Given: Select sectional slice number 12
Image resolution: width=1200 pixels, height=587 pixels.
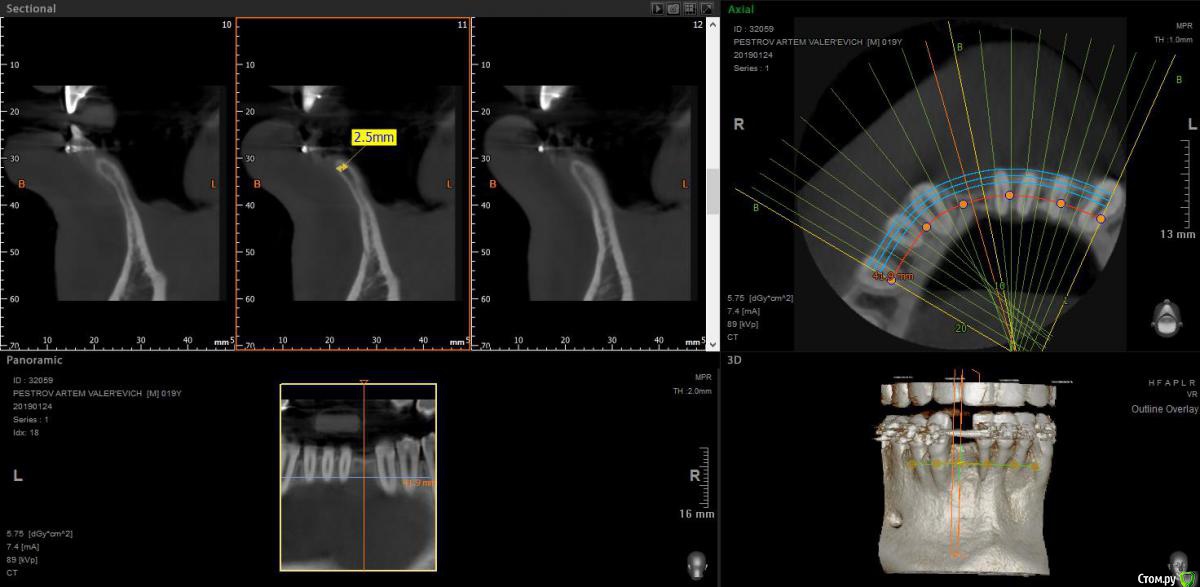Looking at the screenshot, I should point(697,23).
